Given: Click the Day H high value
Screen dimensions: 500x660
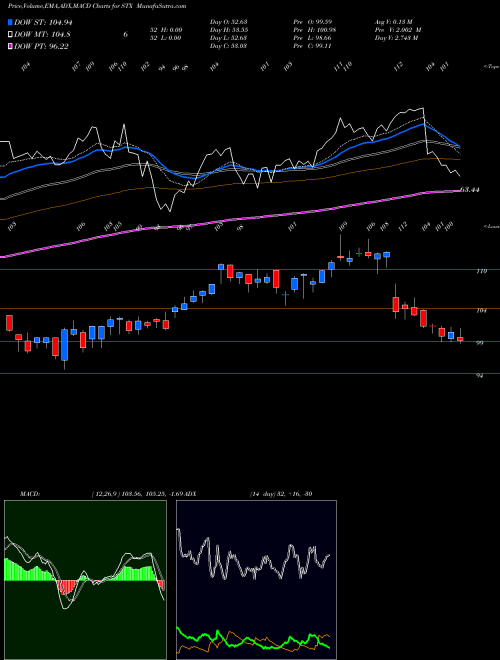Looking at the screenshot, I should pyautogui.click(x=228, y=30).
